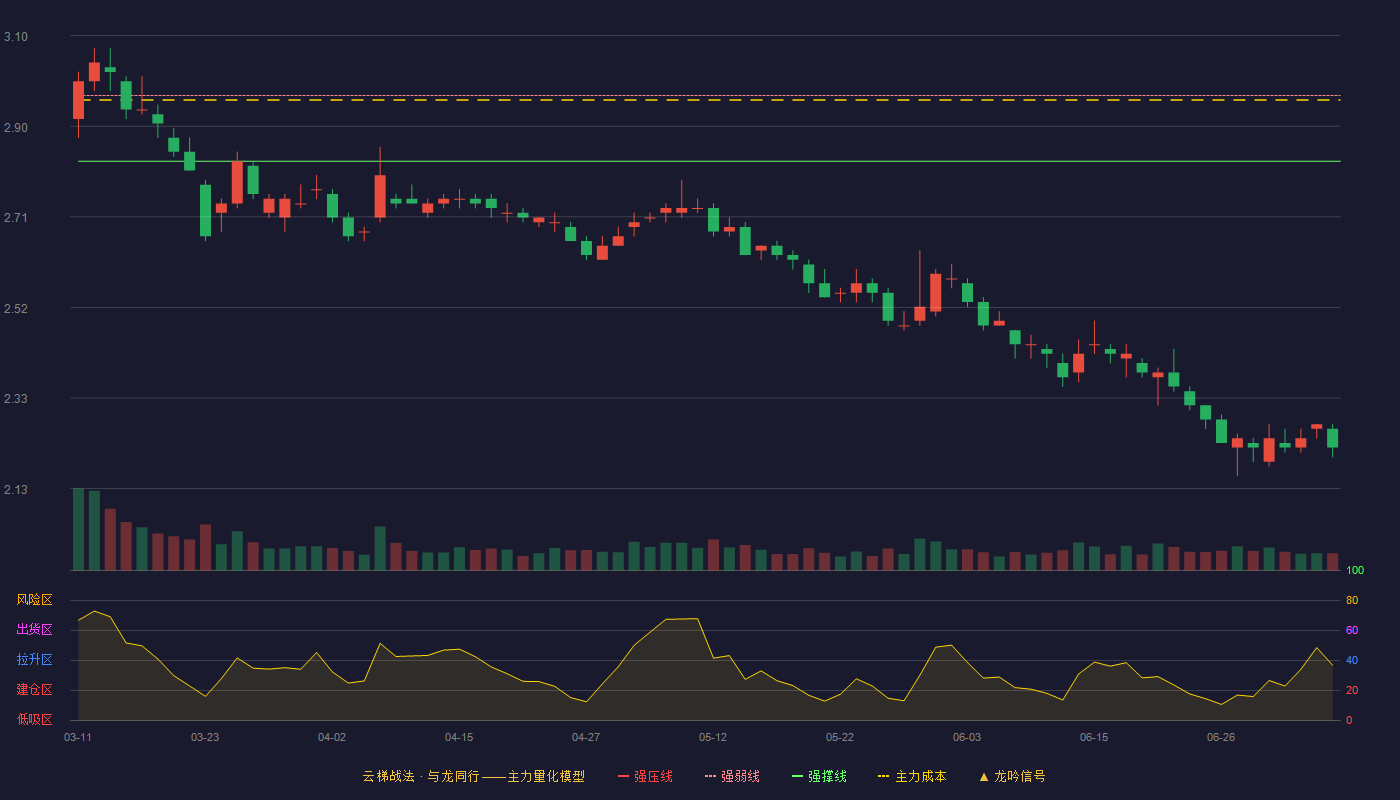This screenshot has height=800, width=1400.
Task: Click the 2.52 price axis label
Action: tap(16, 309)
